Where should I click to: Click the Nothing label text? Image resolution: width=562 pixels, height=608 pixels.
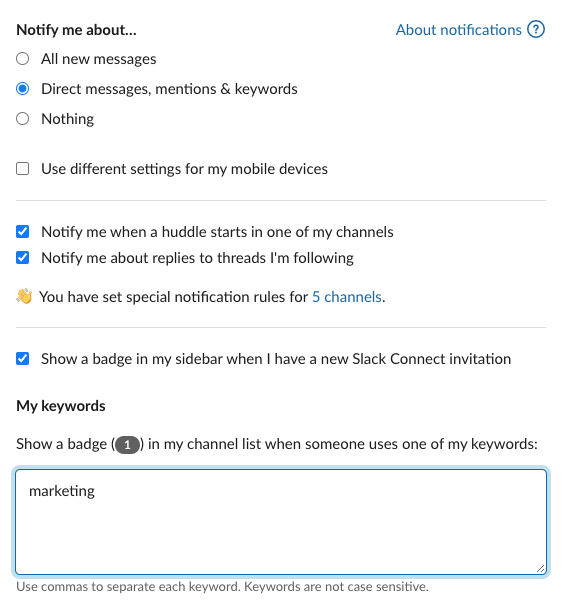coord(67,119)
